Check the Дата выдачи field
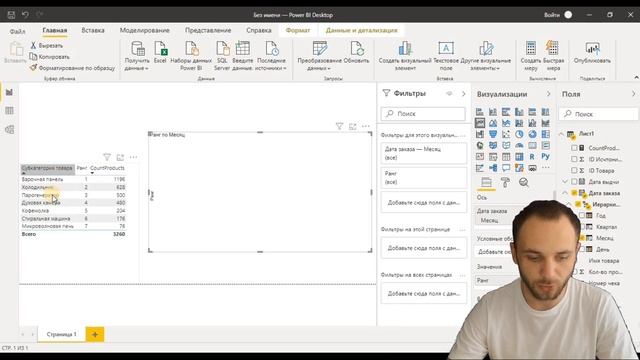 click(x=574, y=182)
